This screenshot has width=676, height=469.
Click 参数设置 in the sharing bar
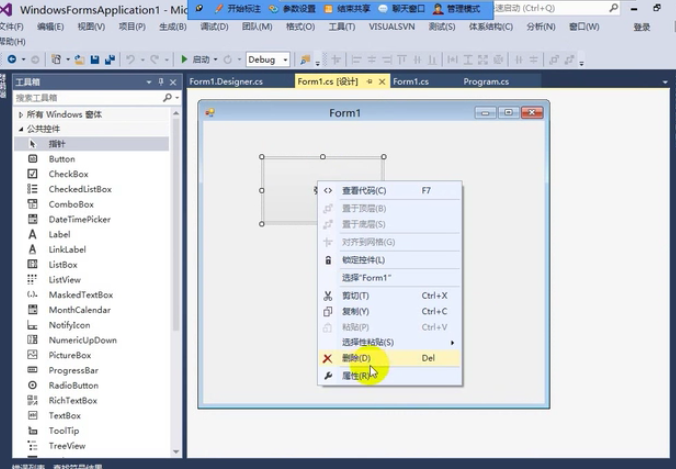292,9
